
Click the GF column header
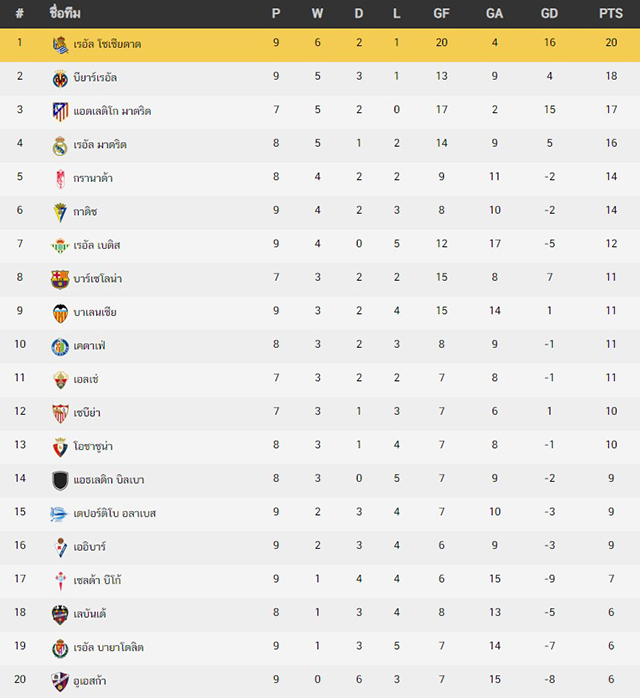click(x=441, y=14)
